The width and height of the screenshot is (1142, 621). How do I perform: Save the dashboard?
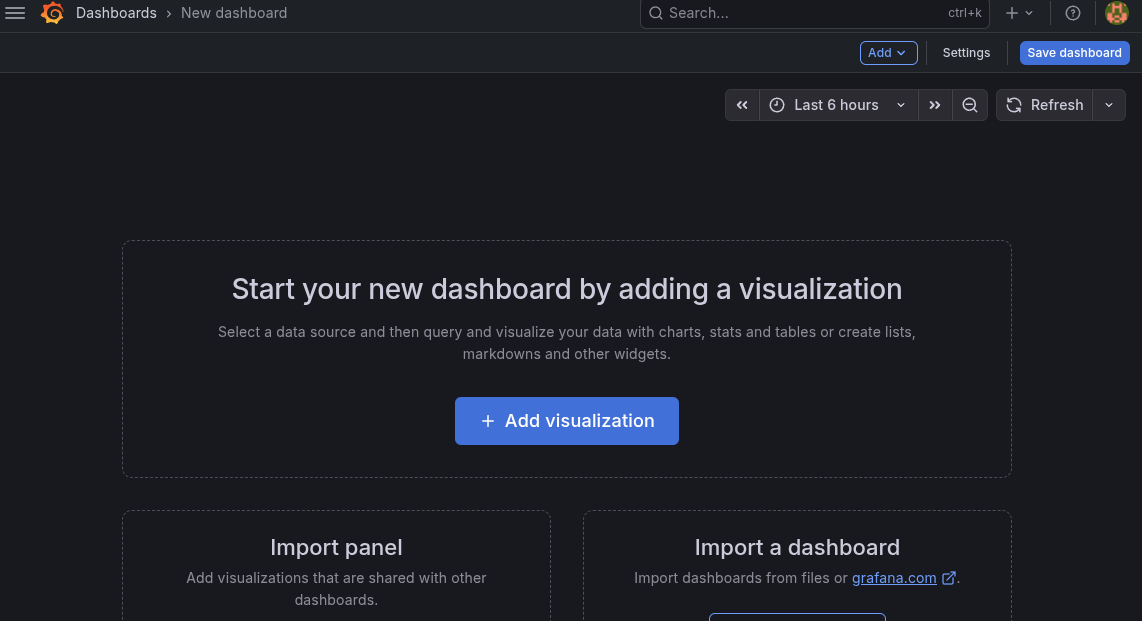tap(1074, 52)
